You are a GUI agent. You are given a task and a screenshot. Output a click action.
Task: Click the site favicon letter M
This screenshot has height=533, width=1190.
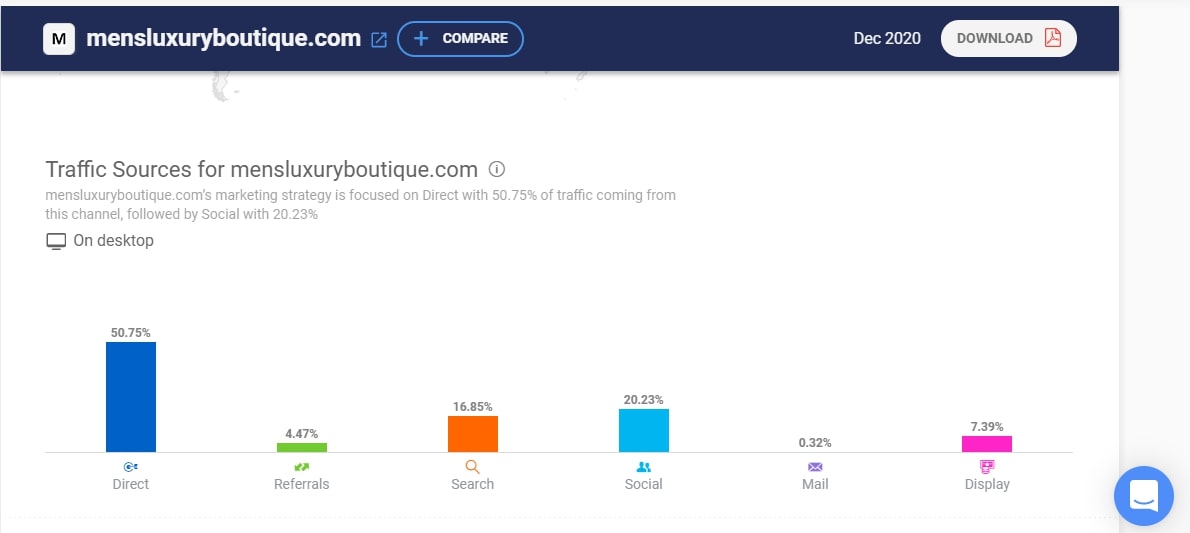pos(59,39)
